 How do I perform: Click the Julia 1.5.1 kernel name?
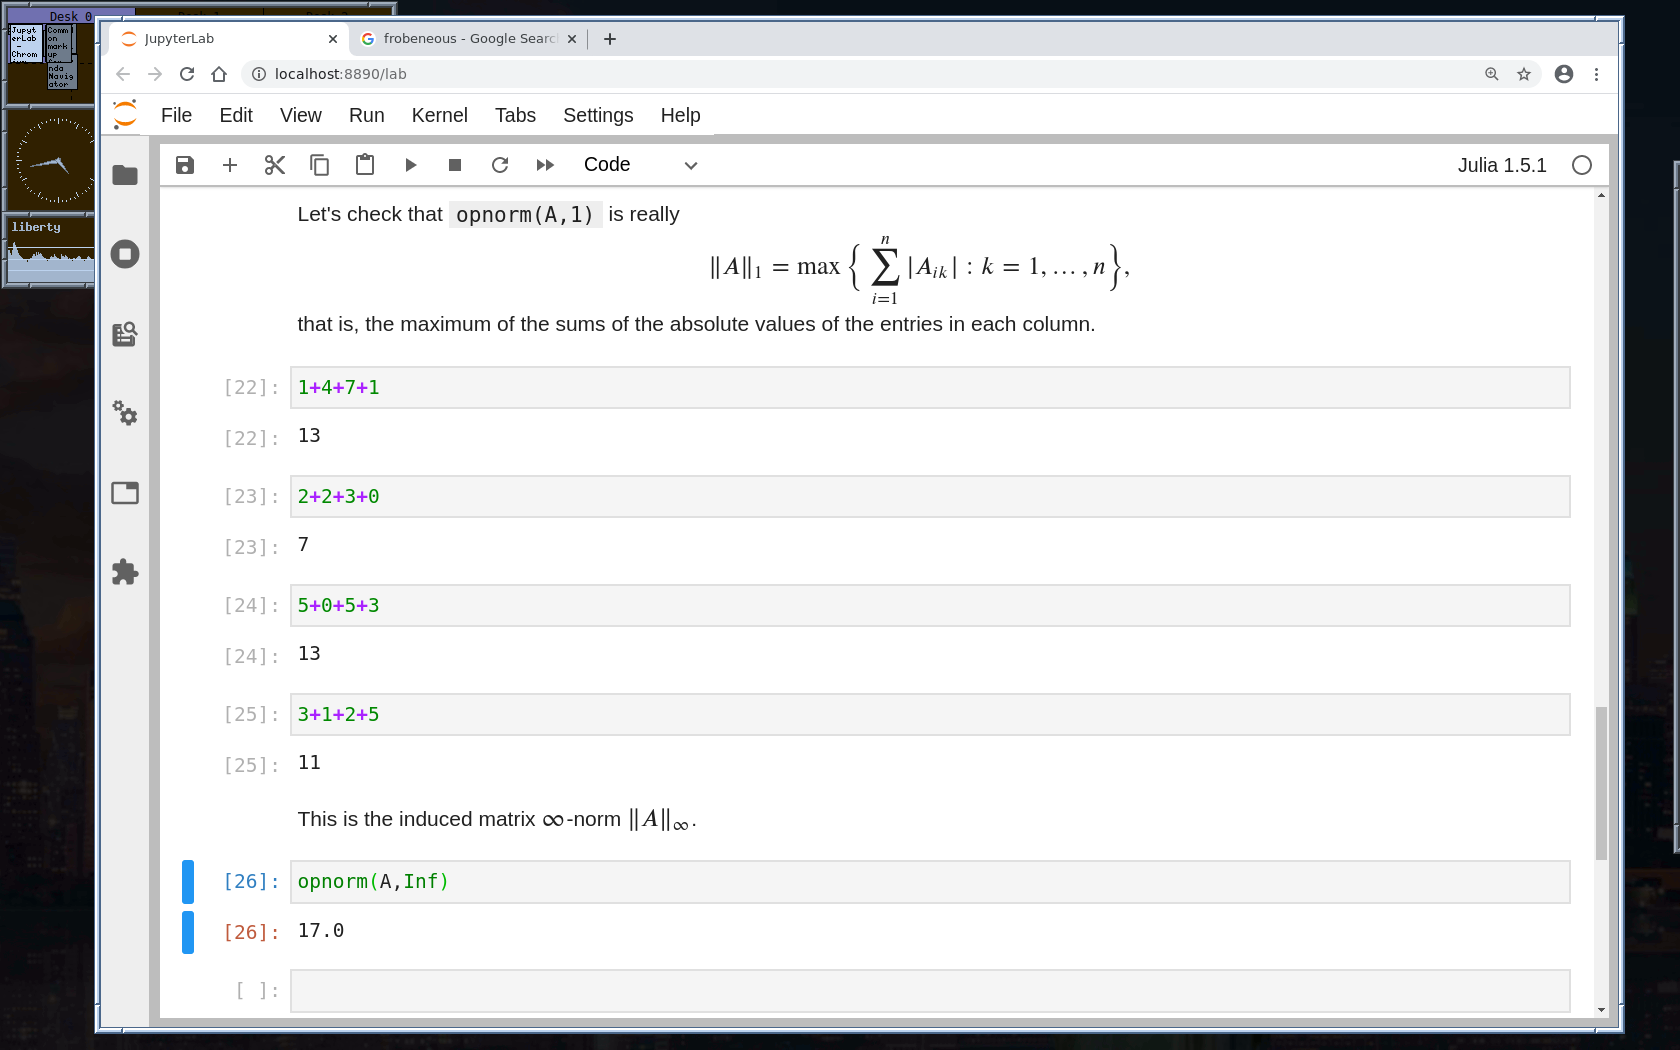pos(1501,165)
